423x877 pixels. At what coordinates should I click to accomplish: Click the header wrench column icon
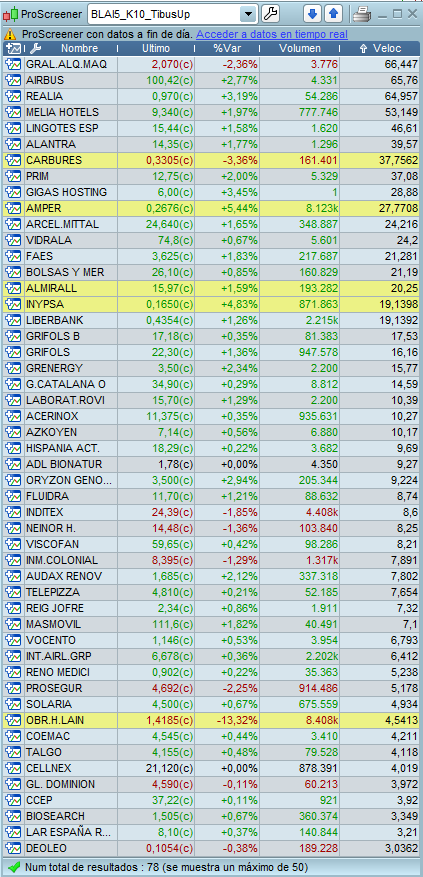coord(35,49)
